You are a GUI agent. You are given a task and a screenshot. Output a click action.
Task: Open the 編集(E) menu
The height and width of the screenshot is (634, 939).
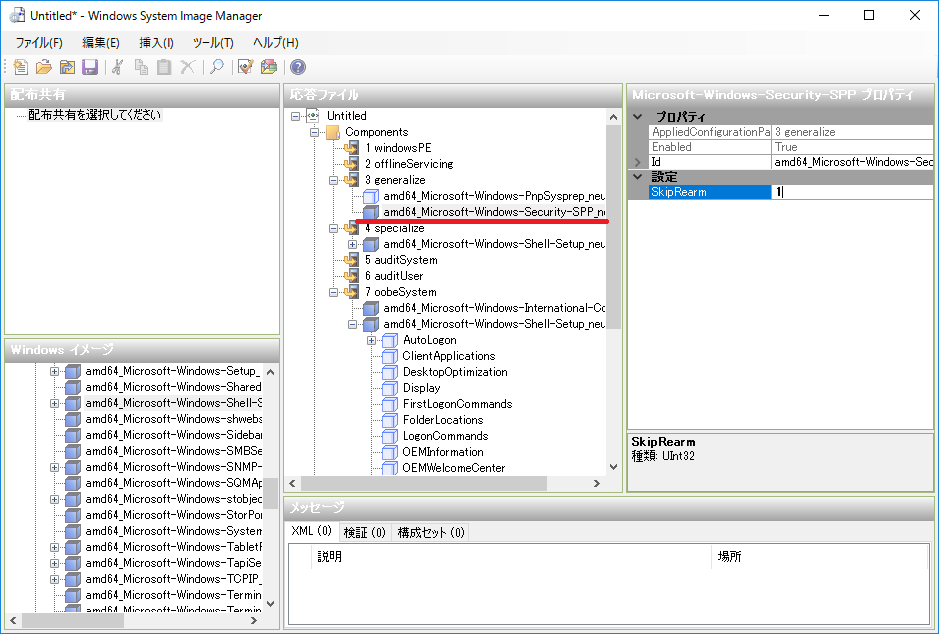[101, 43]
